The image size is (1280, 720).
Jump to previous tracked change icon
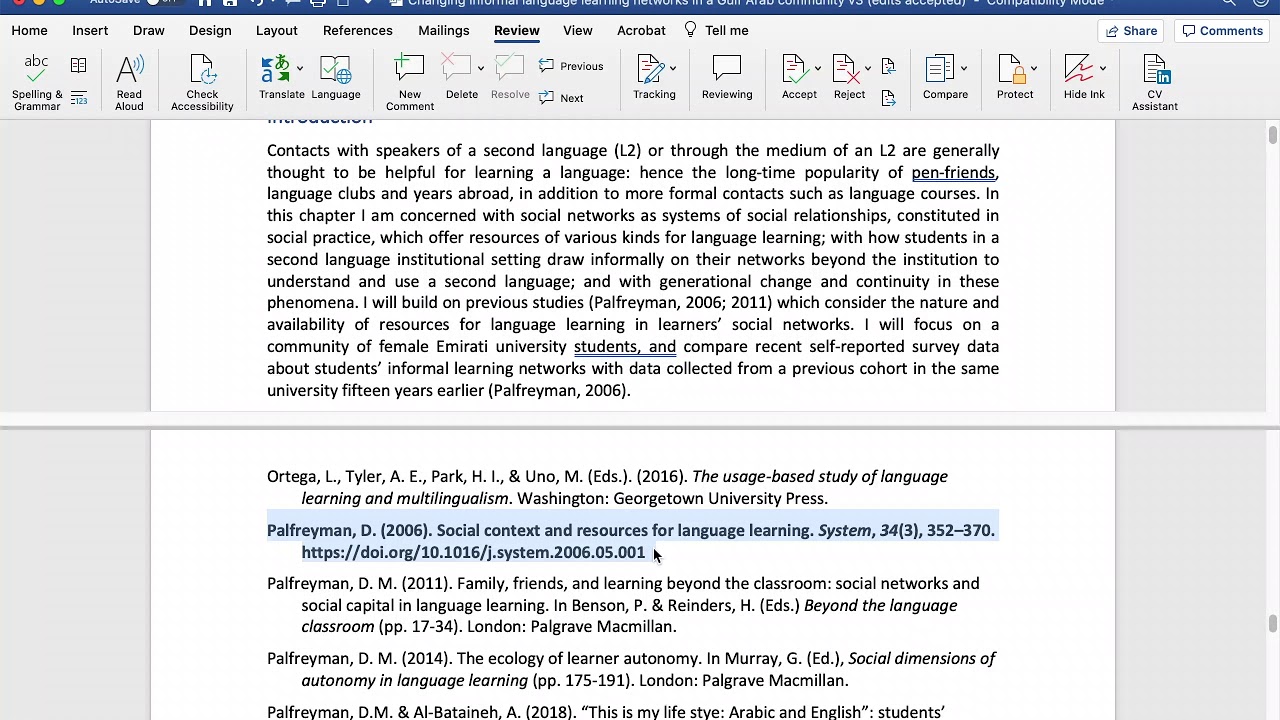(888, 66)
